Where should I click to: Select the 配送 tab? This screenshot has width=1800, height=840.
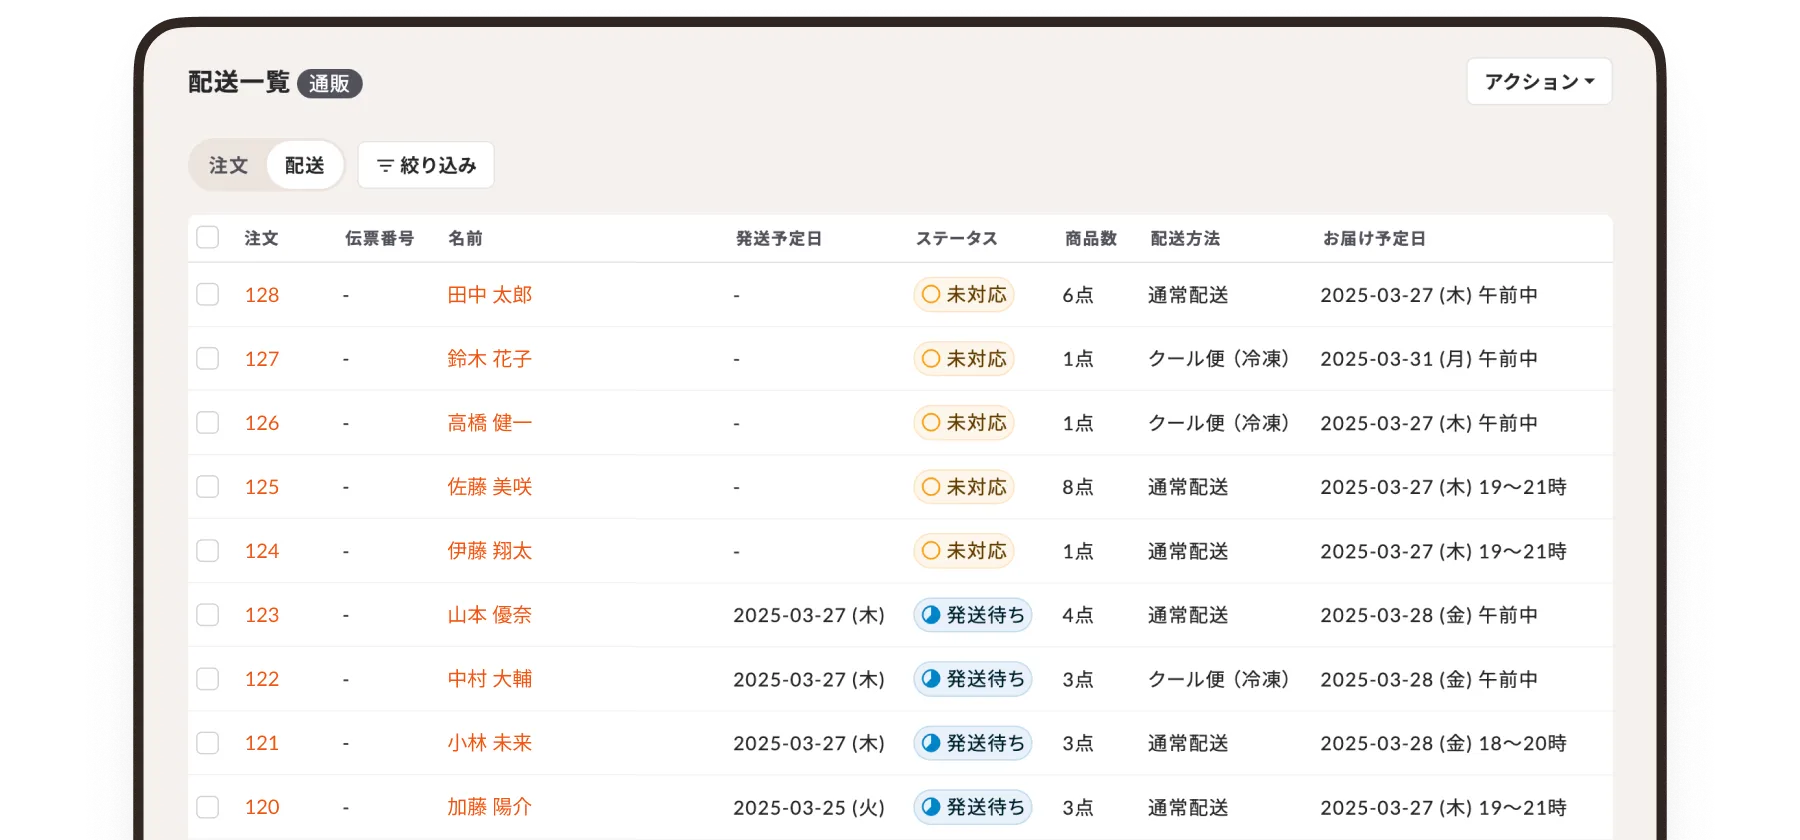tap(305, 166)
